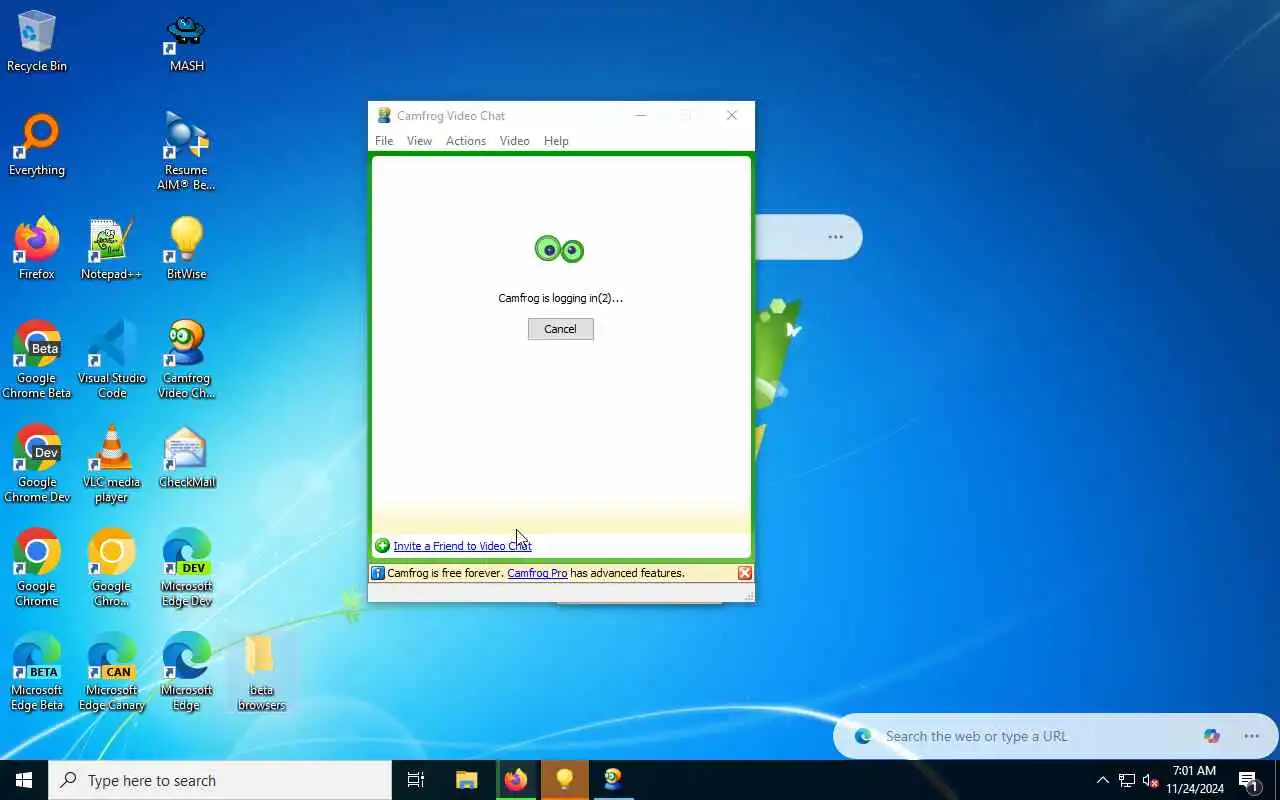Image resolution: width=1280 pixels, height=800 pixels.
Task: Open the ellipsis menu behind Camfrog window
Action: tap(835, 237)
